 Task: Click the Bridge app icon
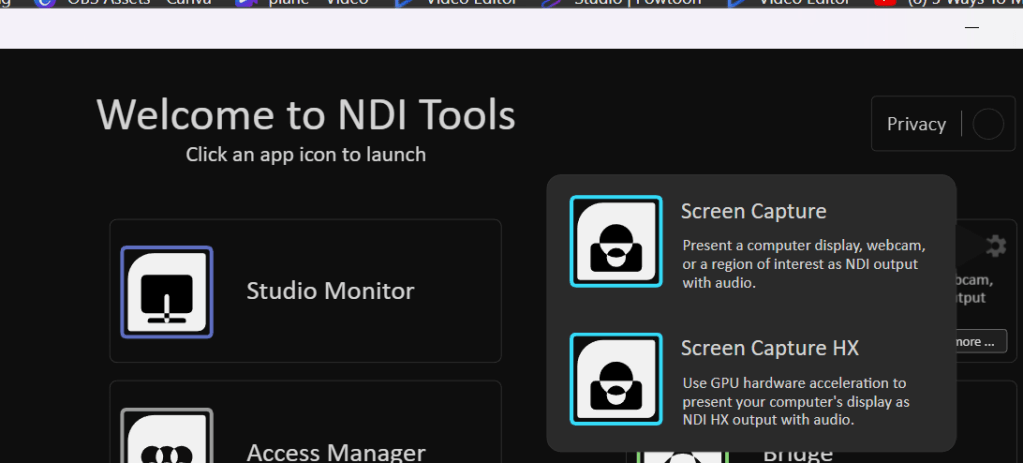click(x=682, y=456)
